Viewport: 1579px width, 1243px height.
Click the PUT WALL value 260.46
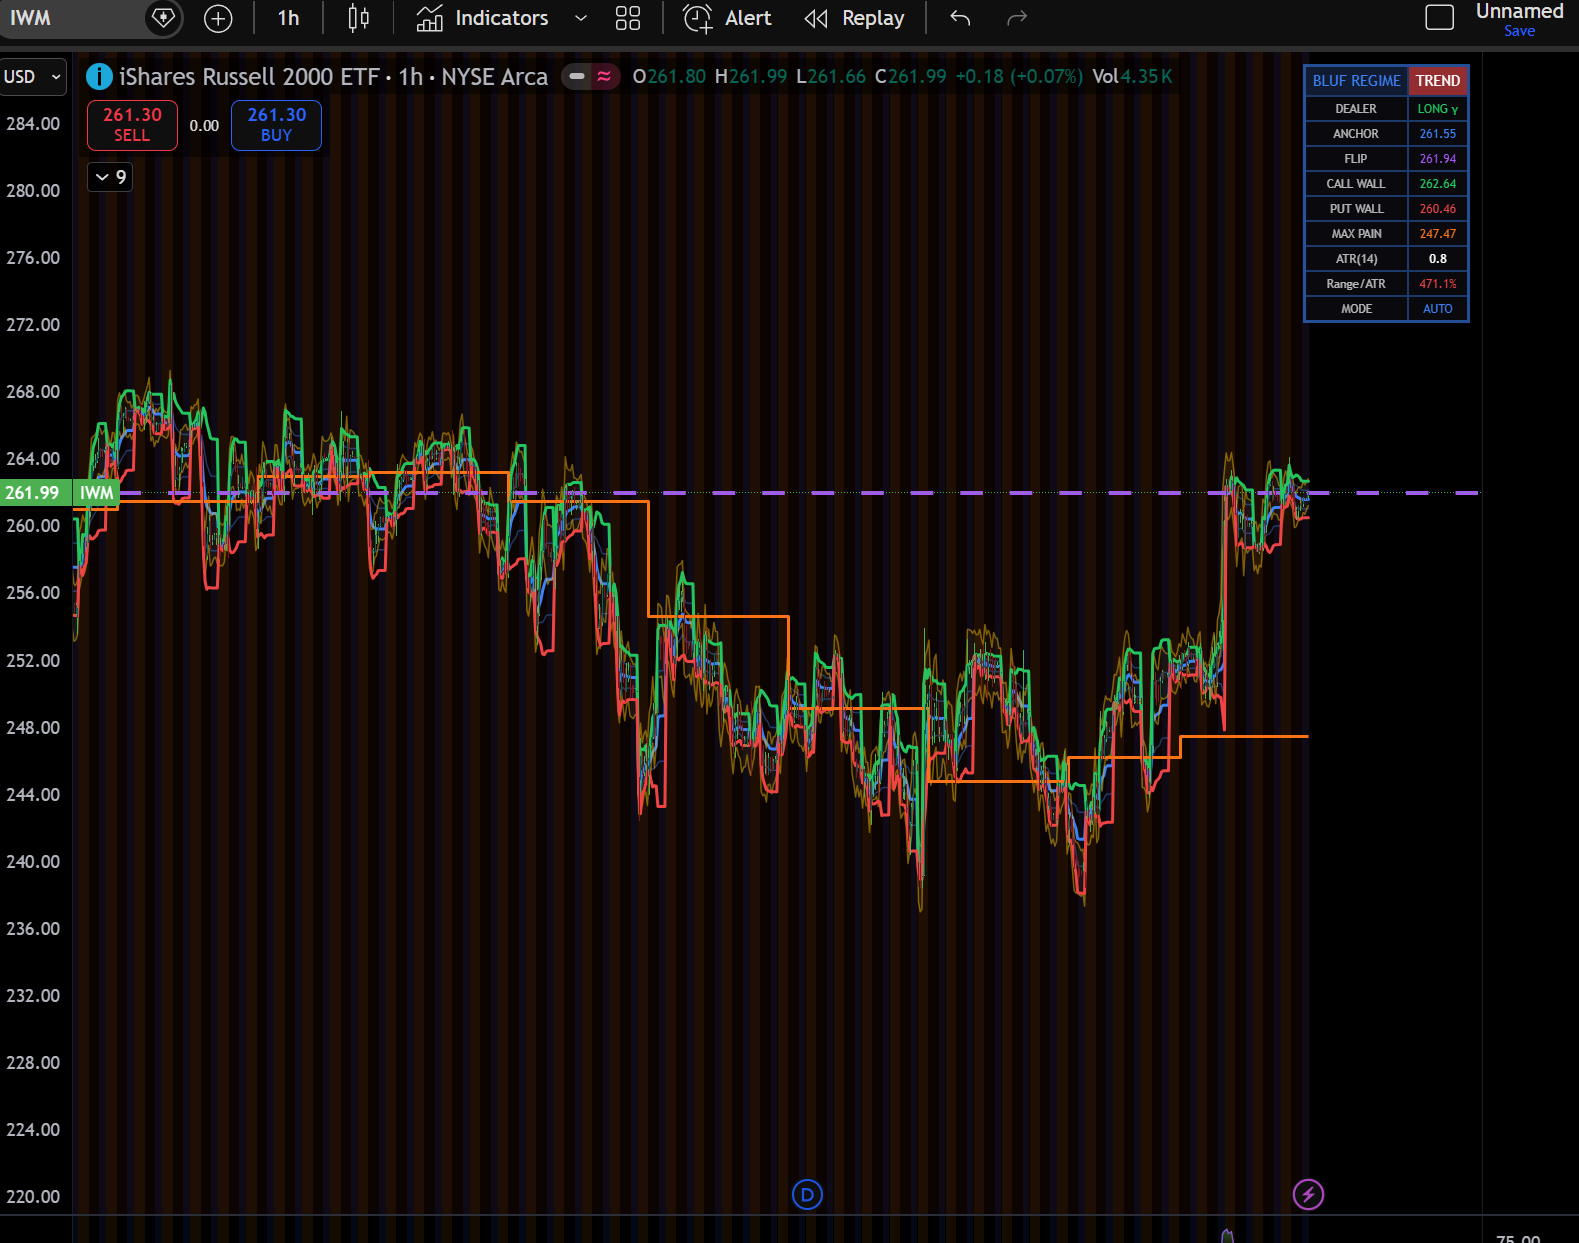click(x=1437, y=209)
